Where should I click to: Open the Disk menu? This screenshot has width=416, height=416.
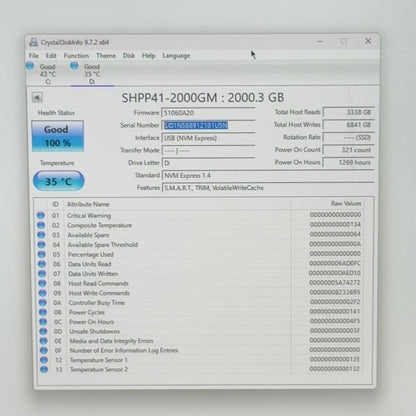(129, 56)
